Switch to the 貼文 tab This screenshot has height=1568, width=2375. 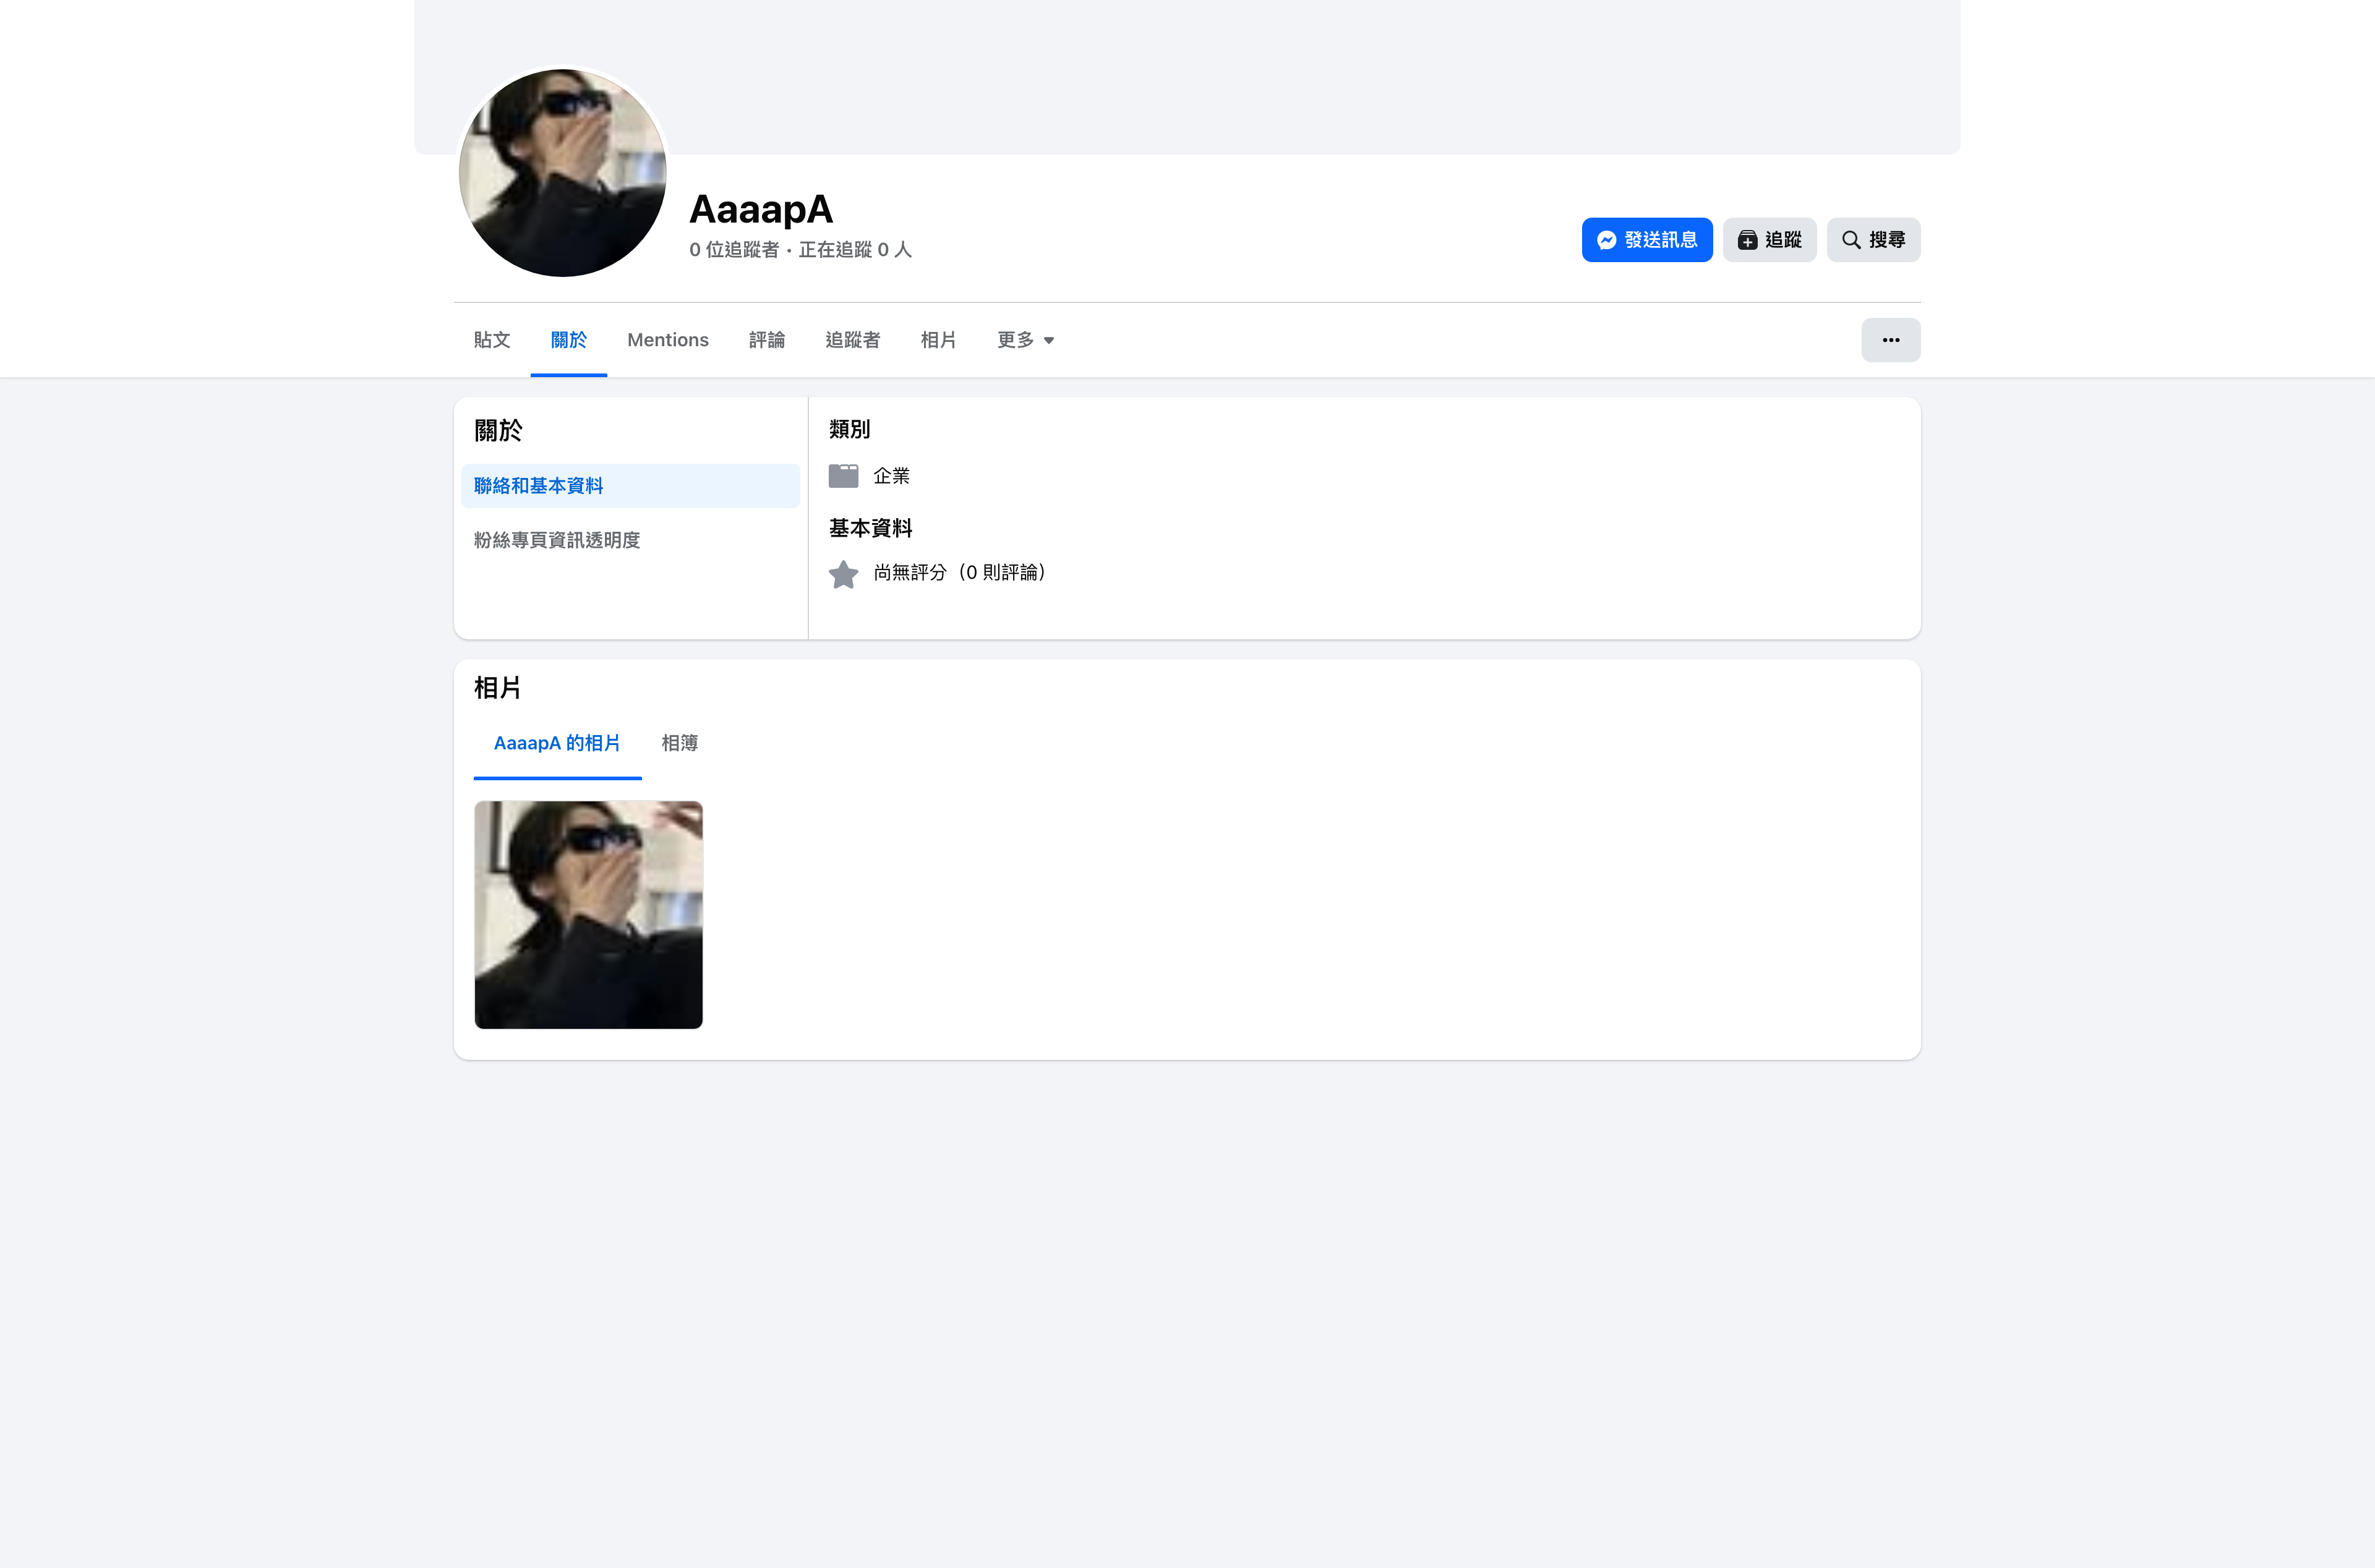(x=492, y=340)
